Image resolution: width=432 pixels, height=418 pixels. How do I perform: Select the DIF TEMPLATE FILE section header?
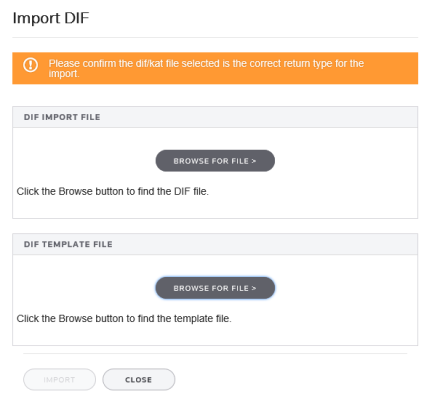pyautogui.click(x=215, y=244)
